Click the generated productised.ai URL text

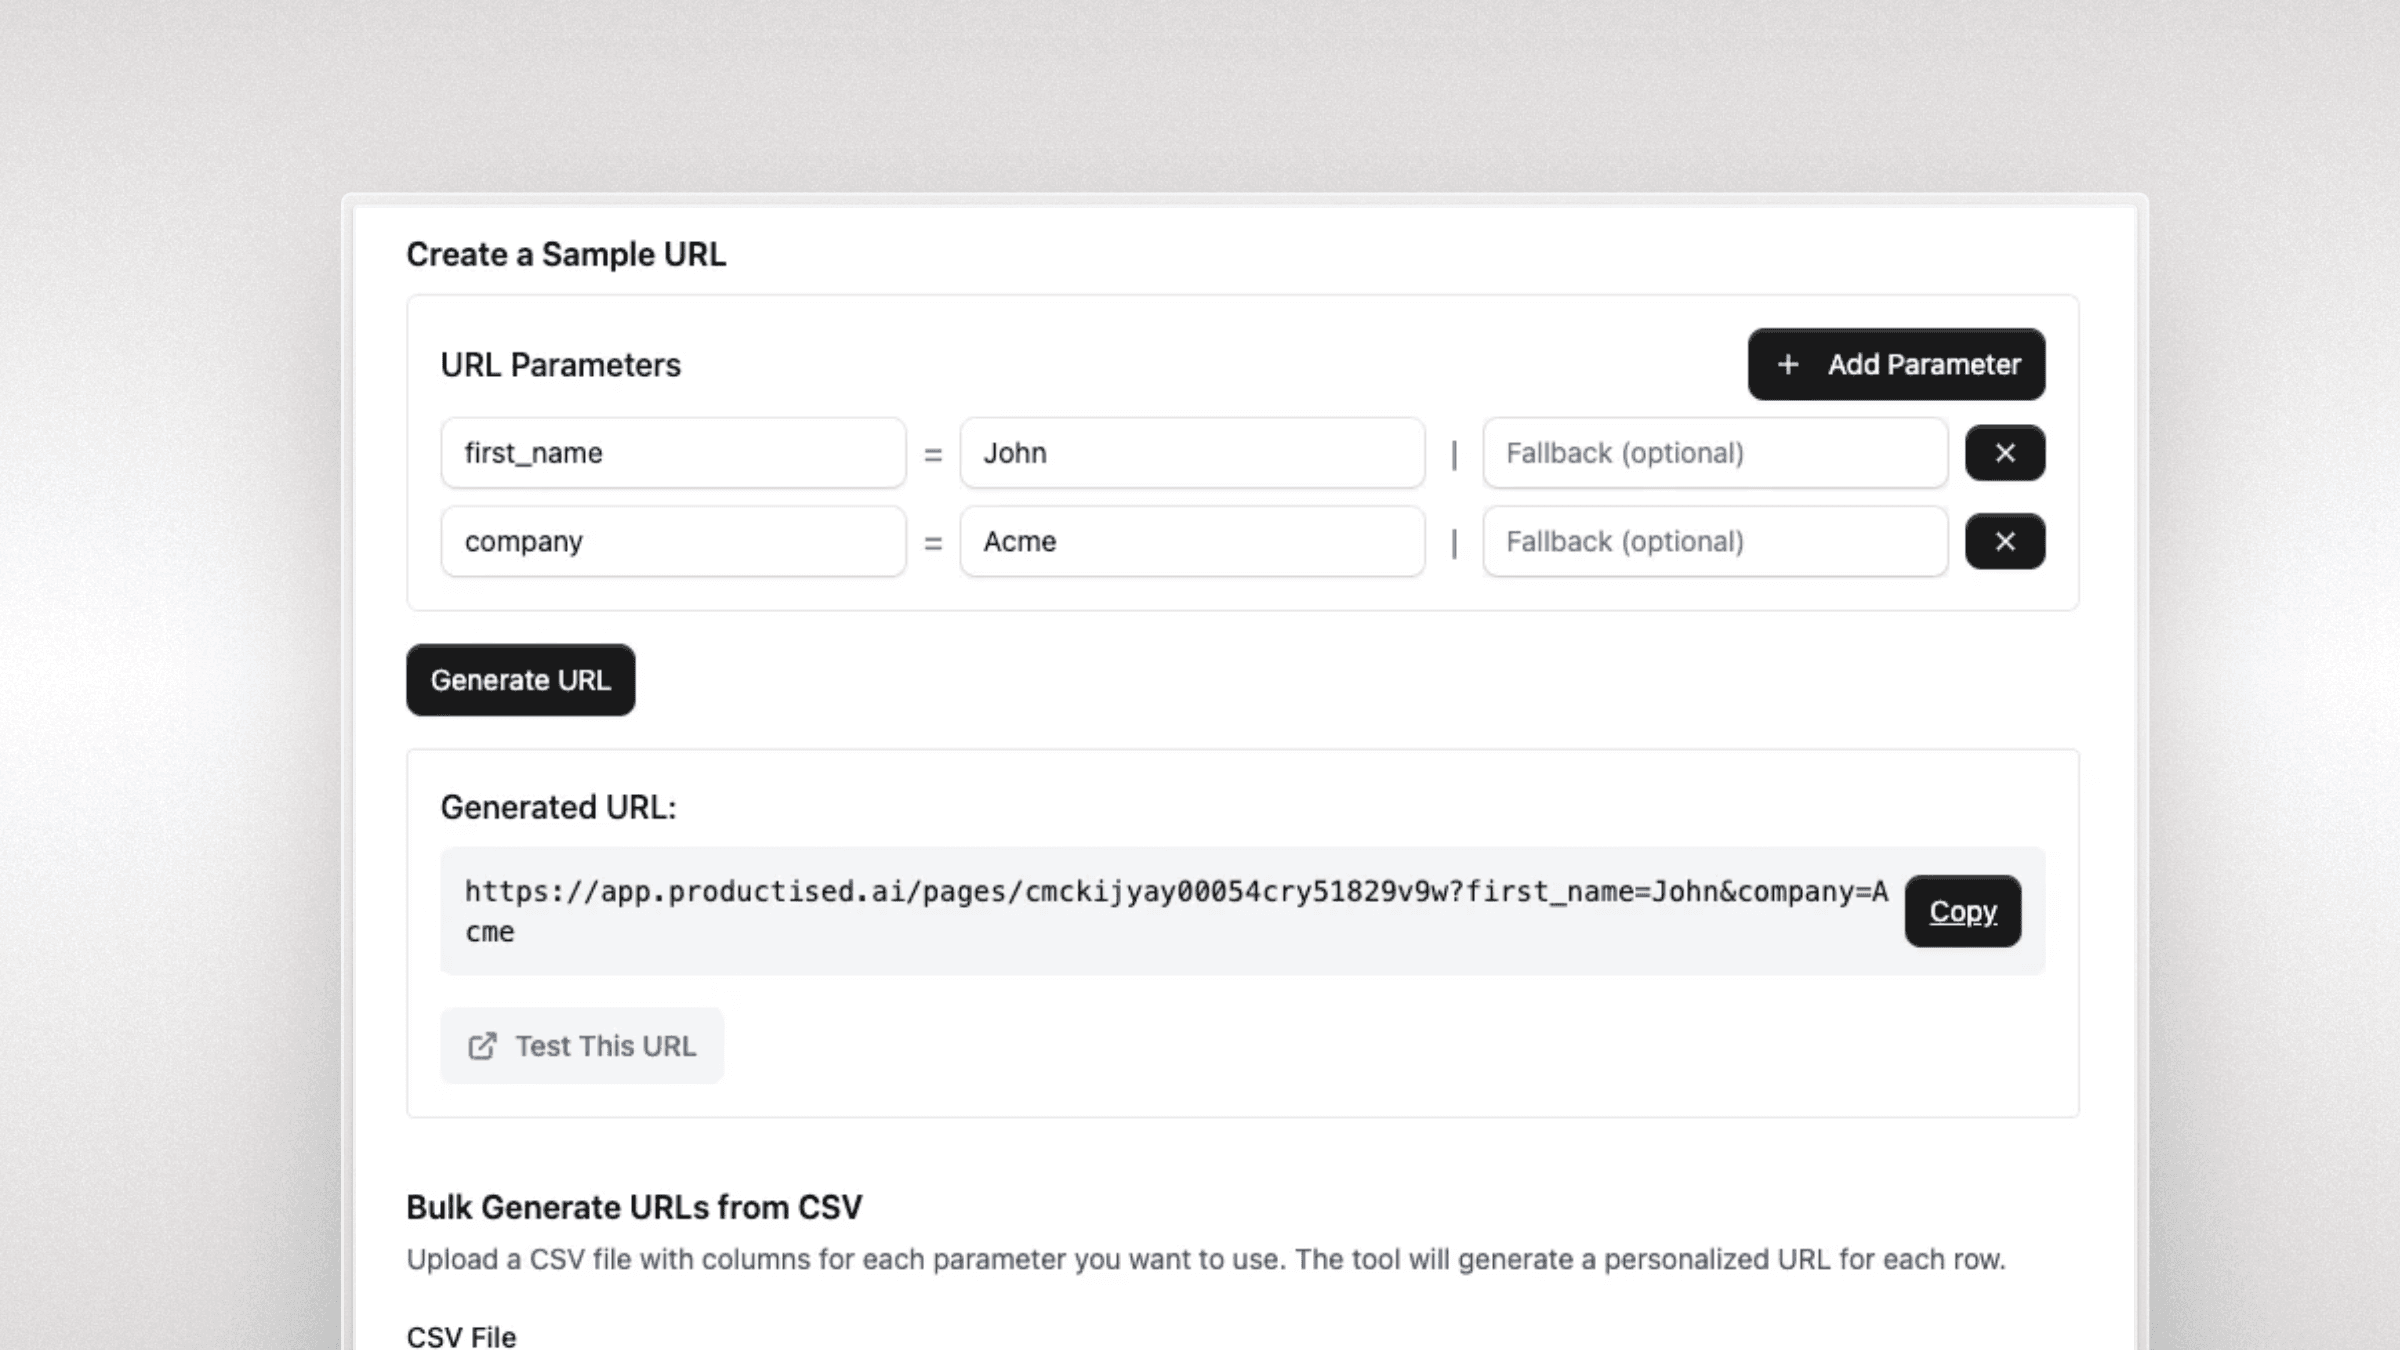click(1175, 892)
